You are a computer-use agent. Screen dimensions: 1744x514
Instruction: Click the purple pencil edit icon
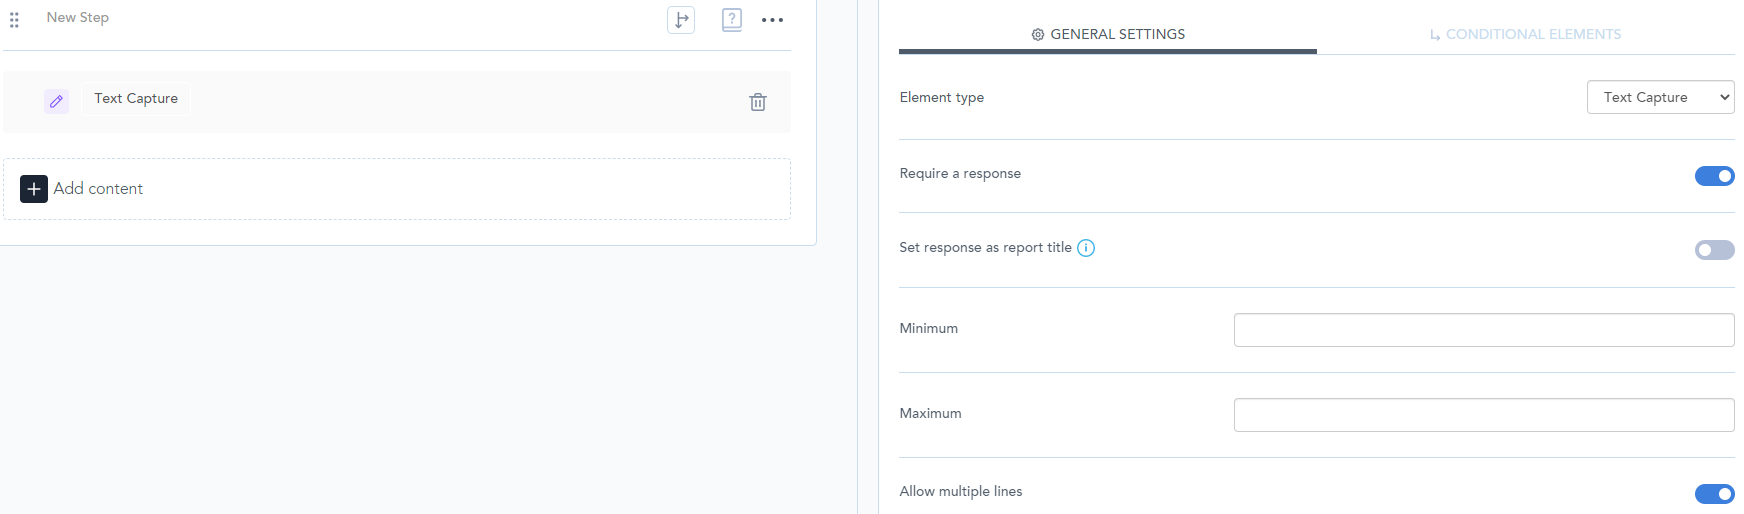[56, 101]
